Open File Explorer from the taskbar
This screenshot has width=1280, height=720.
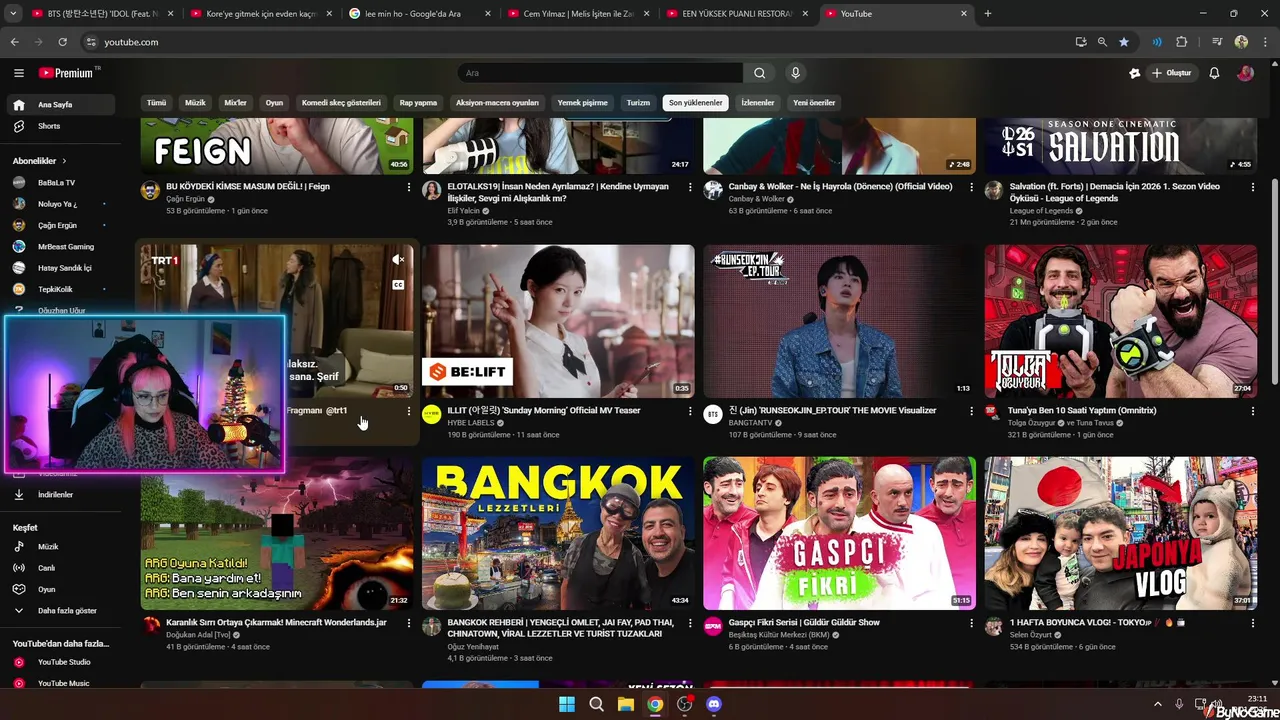(626, 704)
